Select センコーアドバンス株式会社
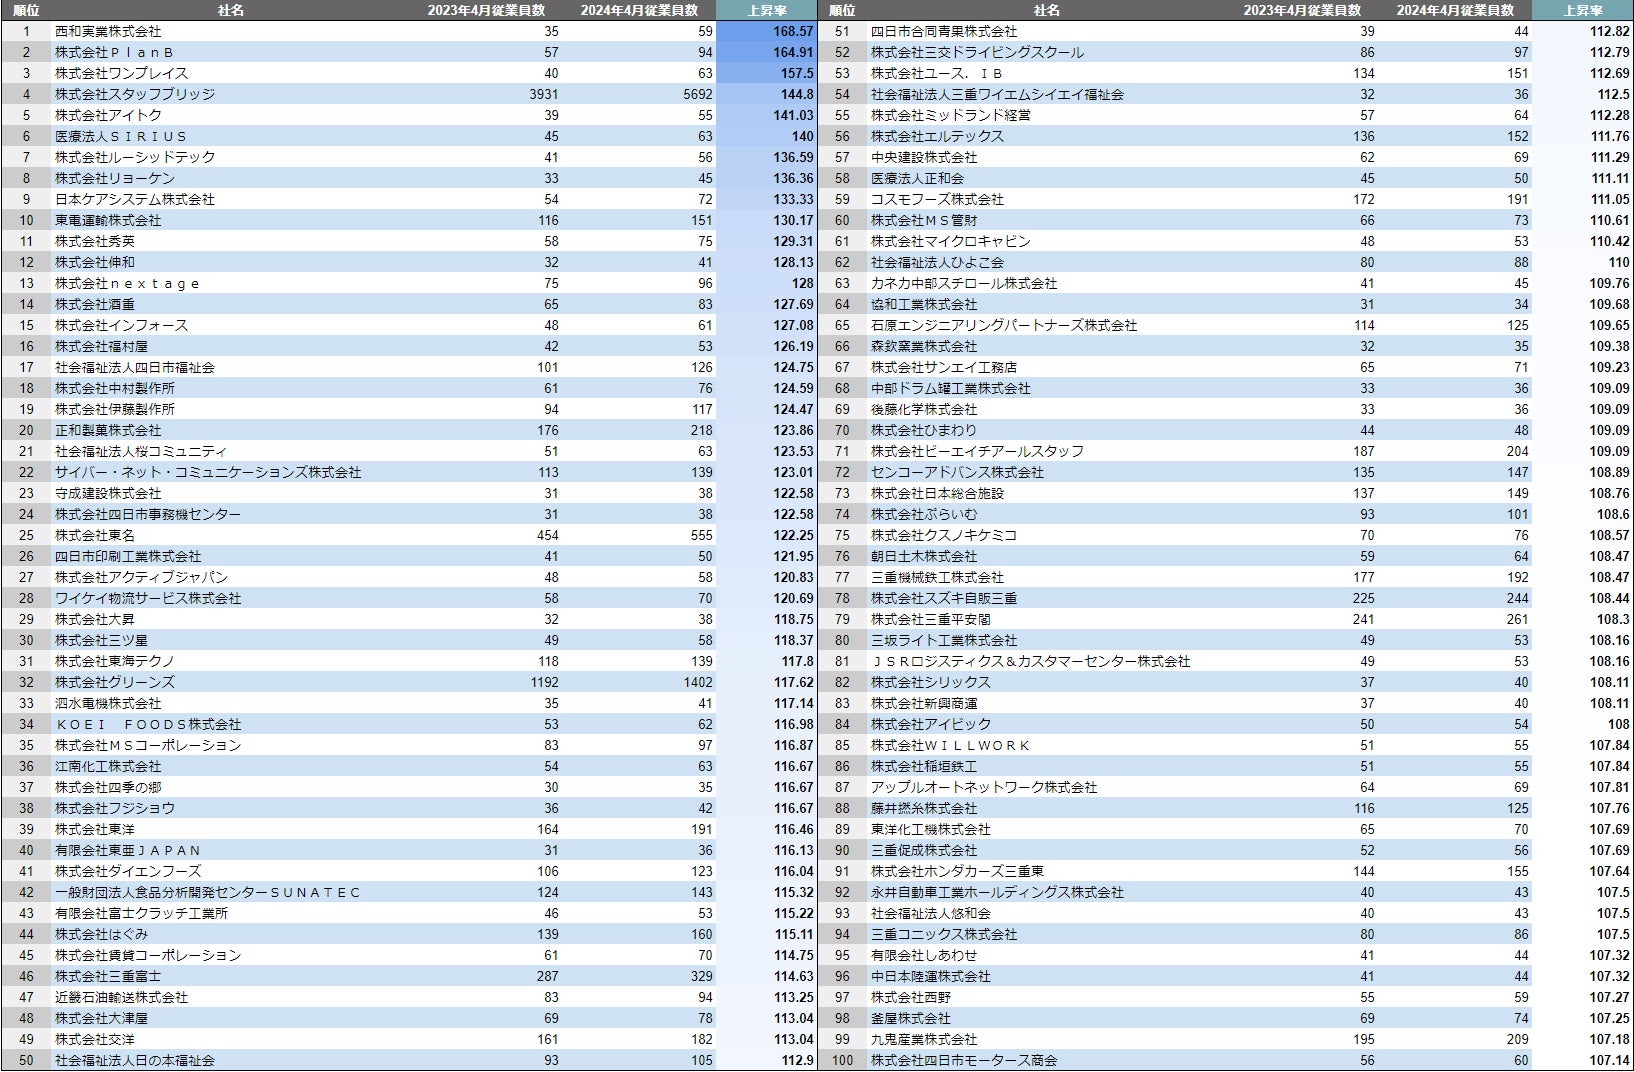Image resolution: width=1634 pixels, height=1072 pixels. (957, 472)
